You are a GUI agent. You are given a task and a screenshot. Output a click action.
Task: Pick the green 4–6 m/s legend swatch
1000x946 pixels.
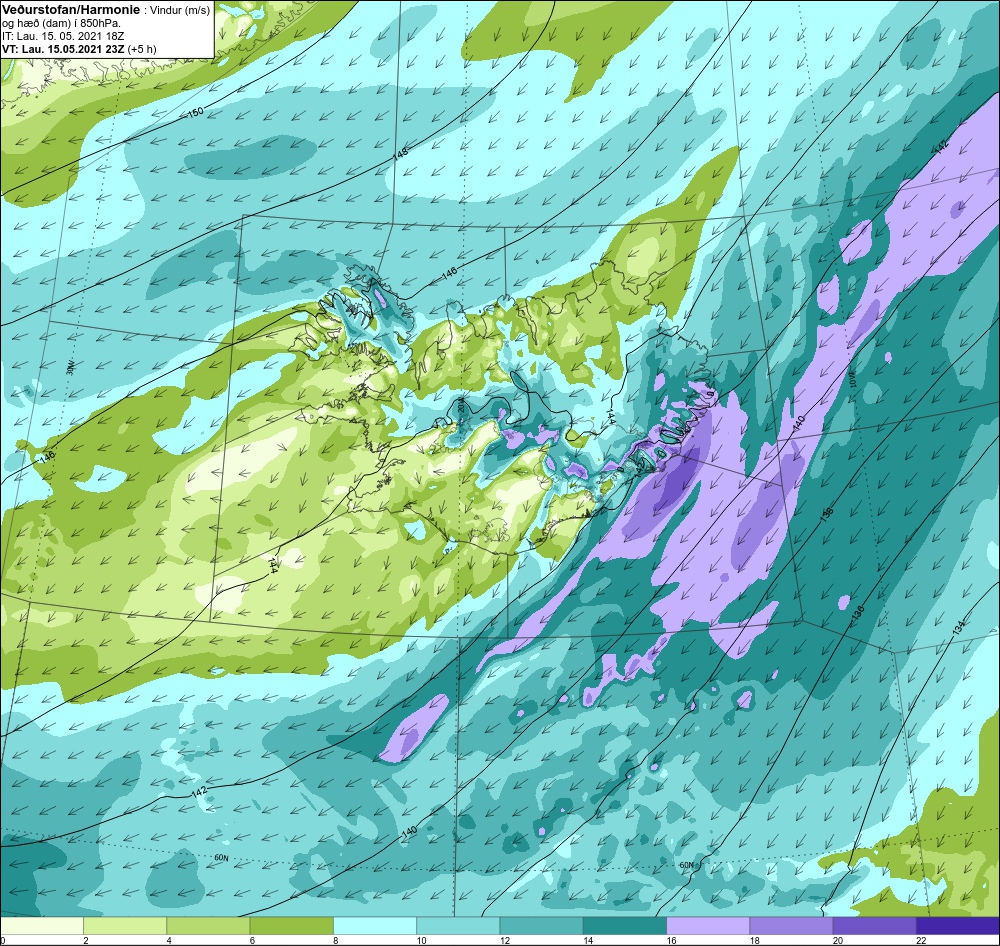tap(209, 925)
